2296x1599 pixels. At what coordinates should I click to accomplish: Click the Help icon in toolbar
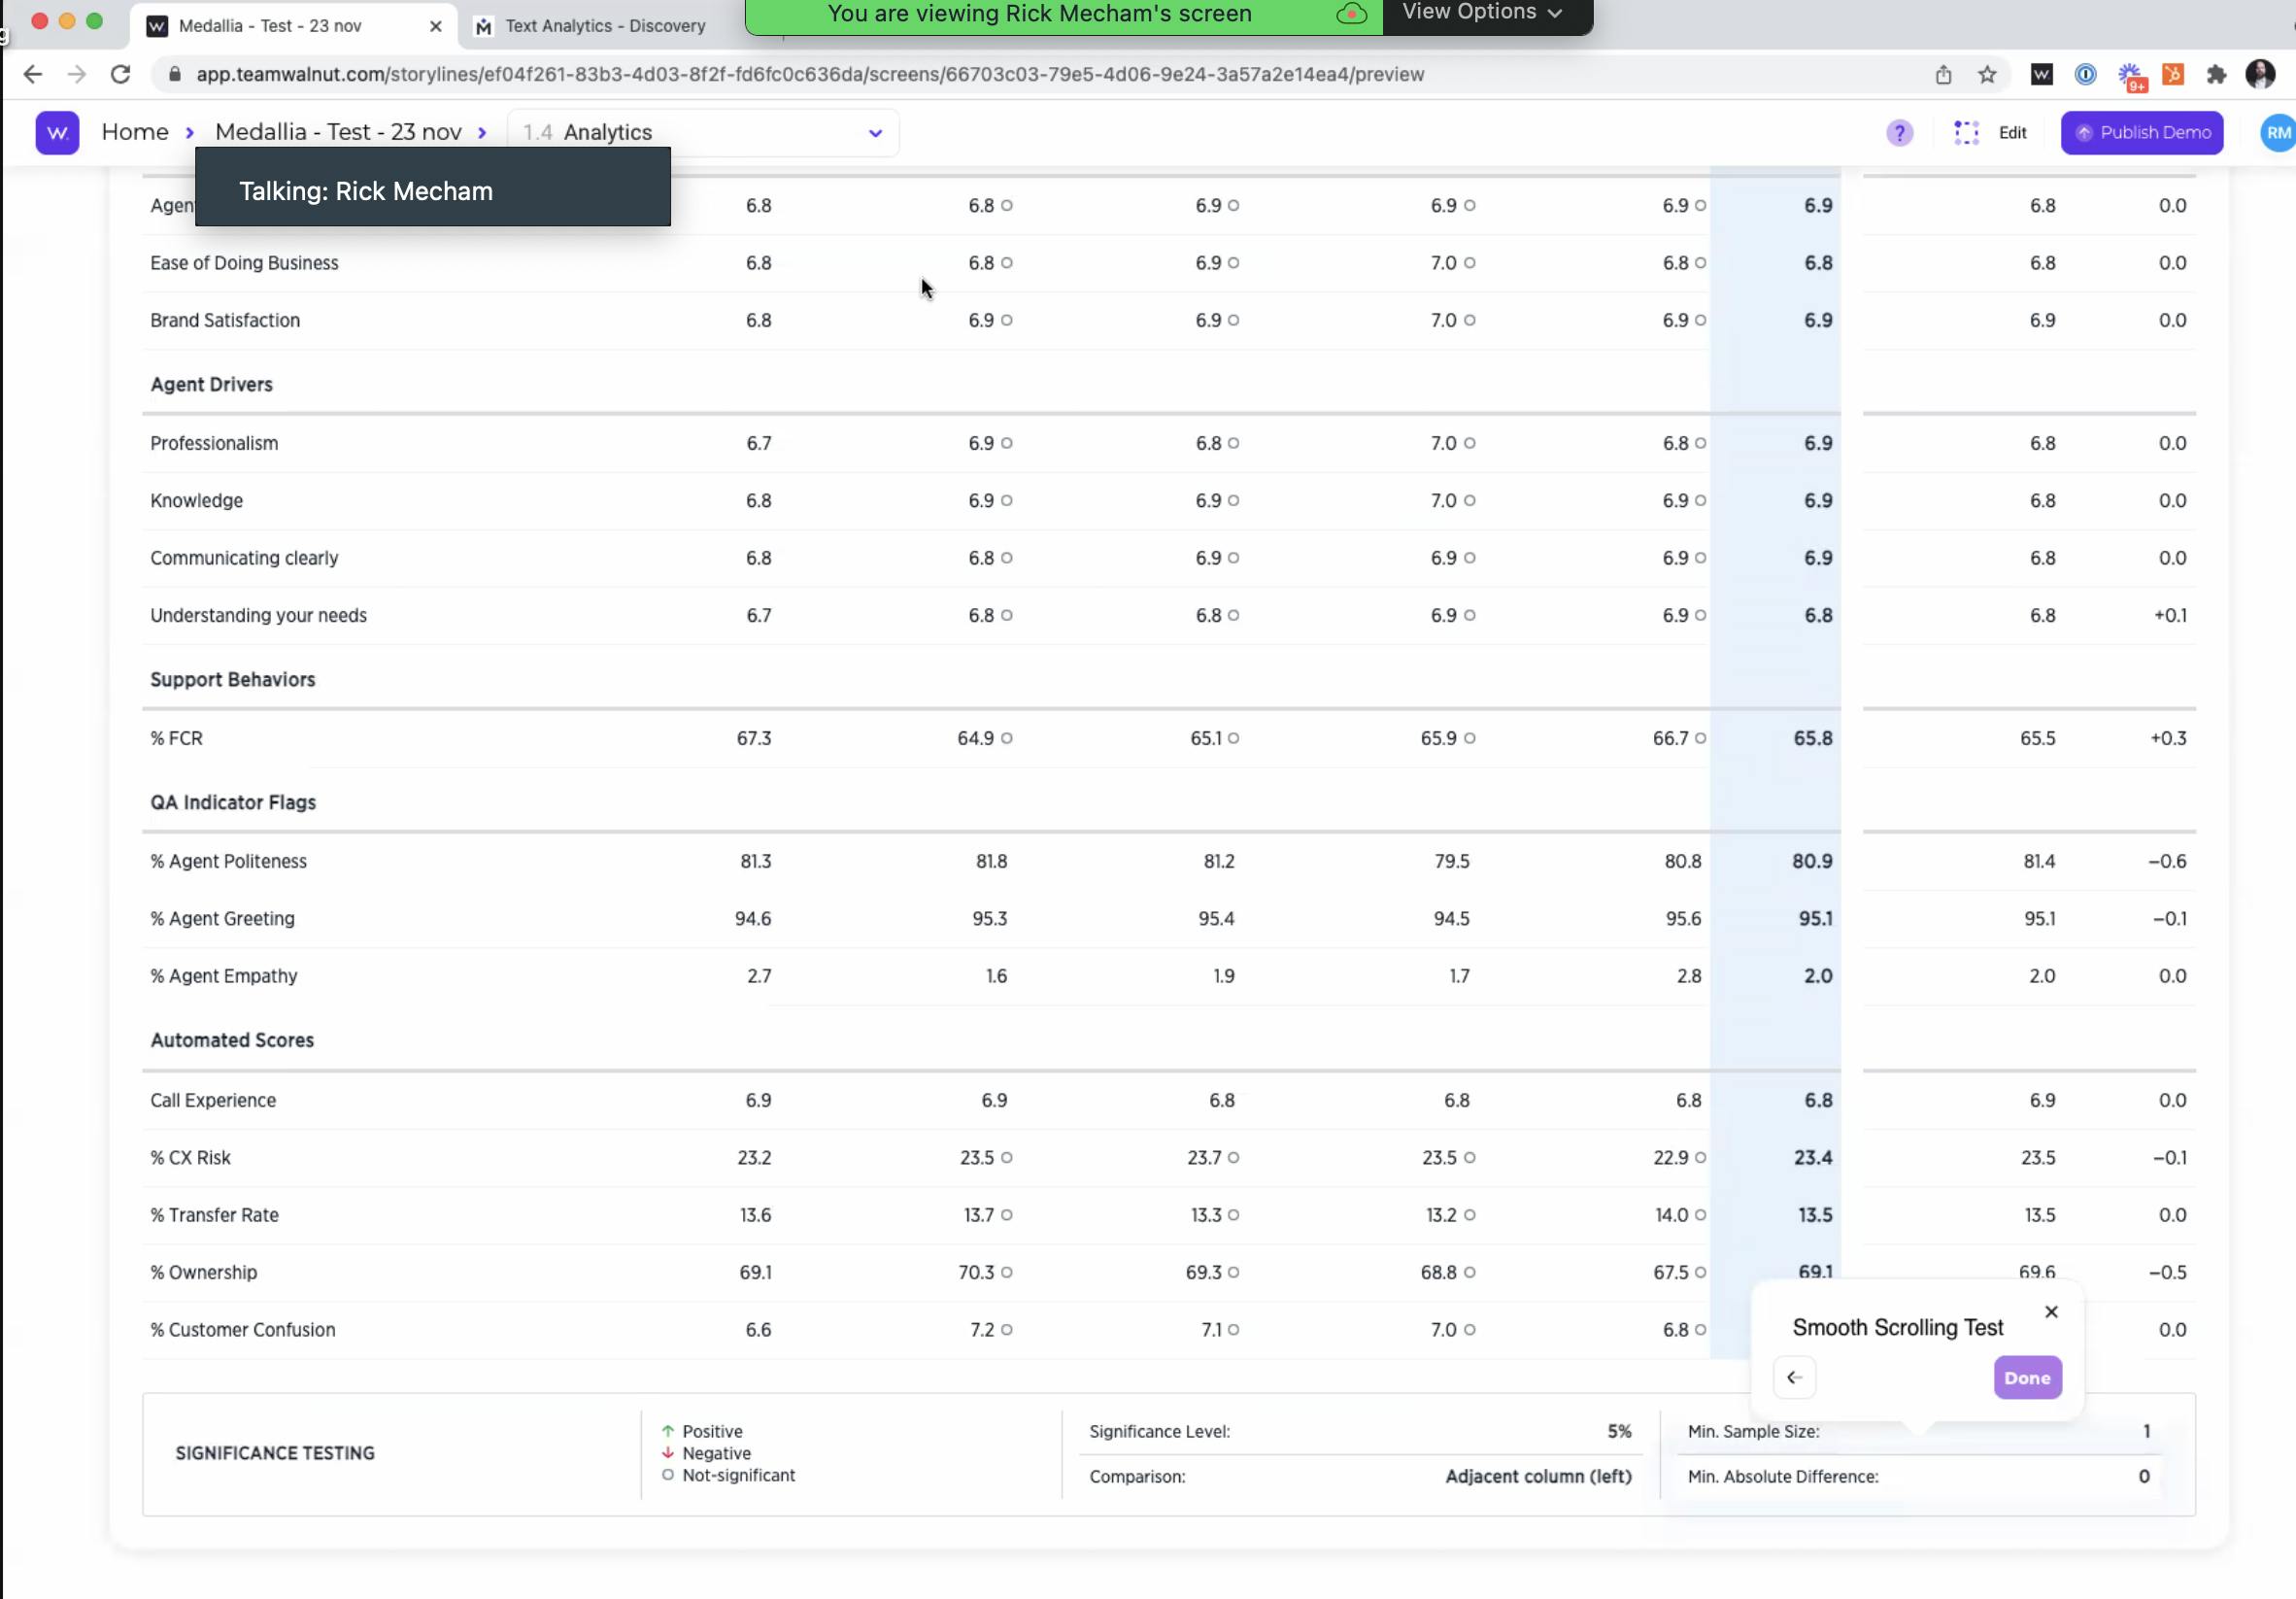1900,133
